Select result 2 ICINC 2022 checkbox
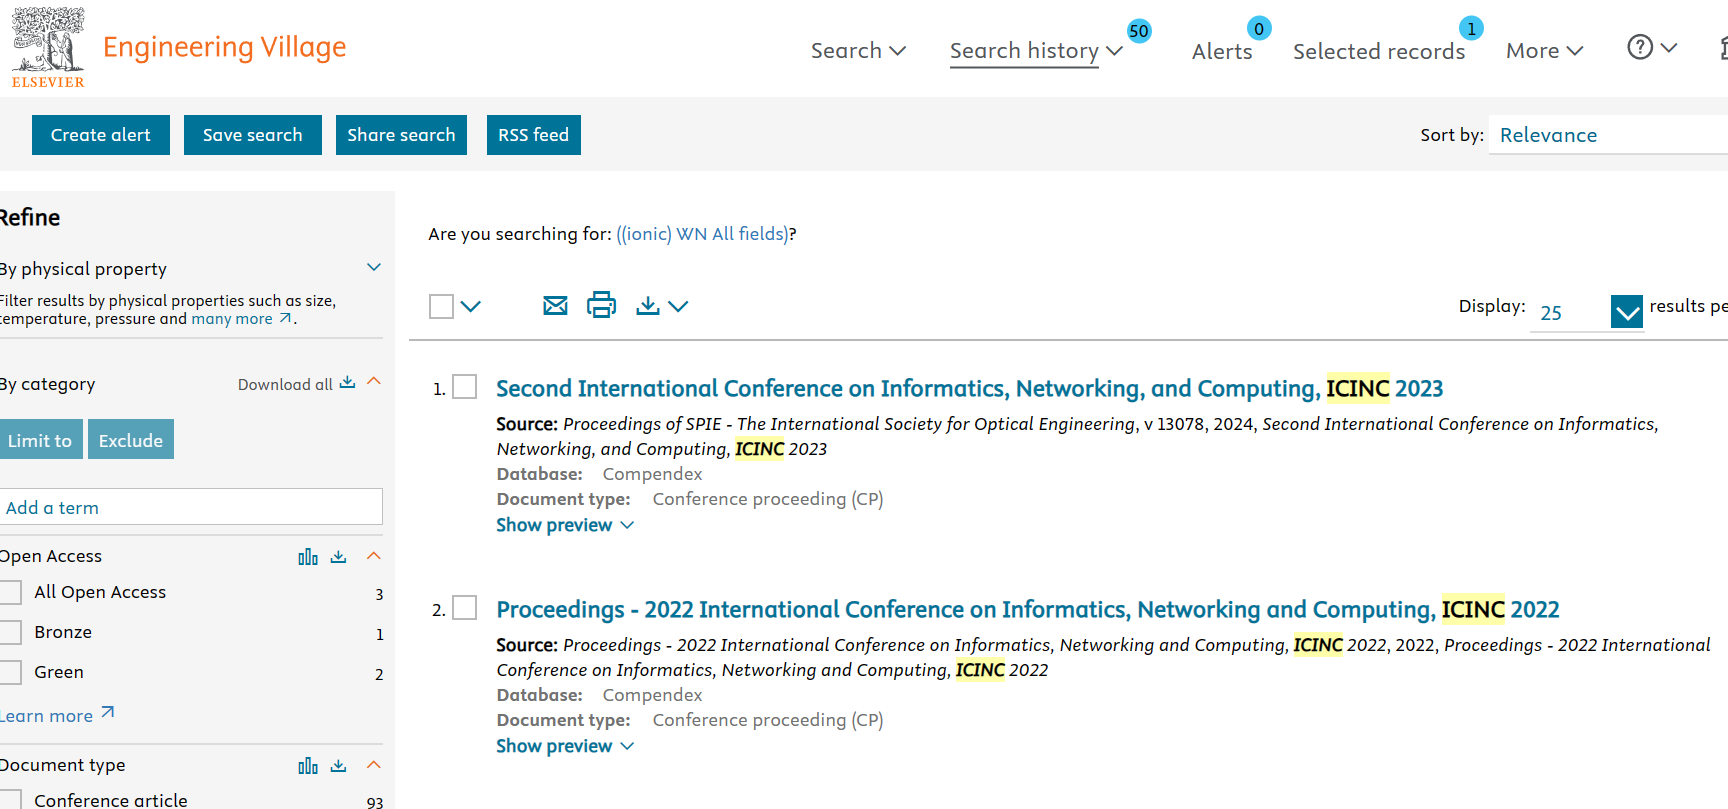Viewport: 1728px width, 809px height. point(465,608)
